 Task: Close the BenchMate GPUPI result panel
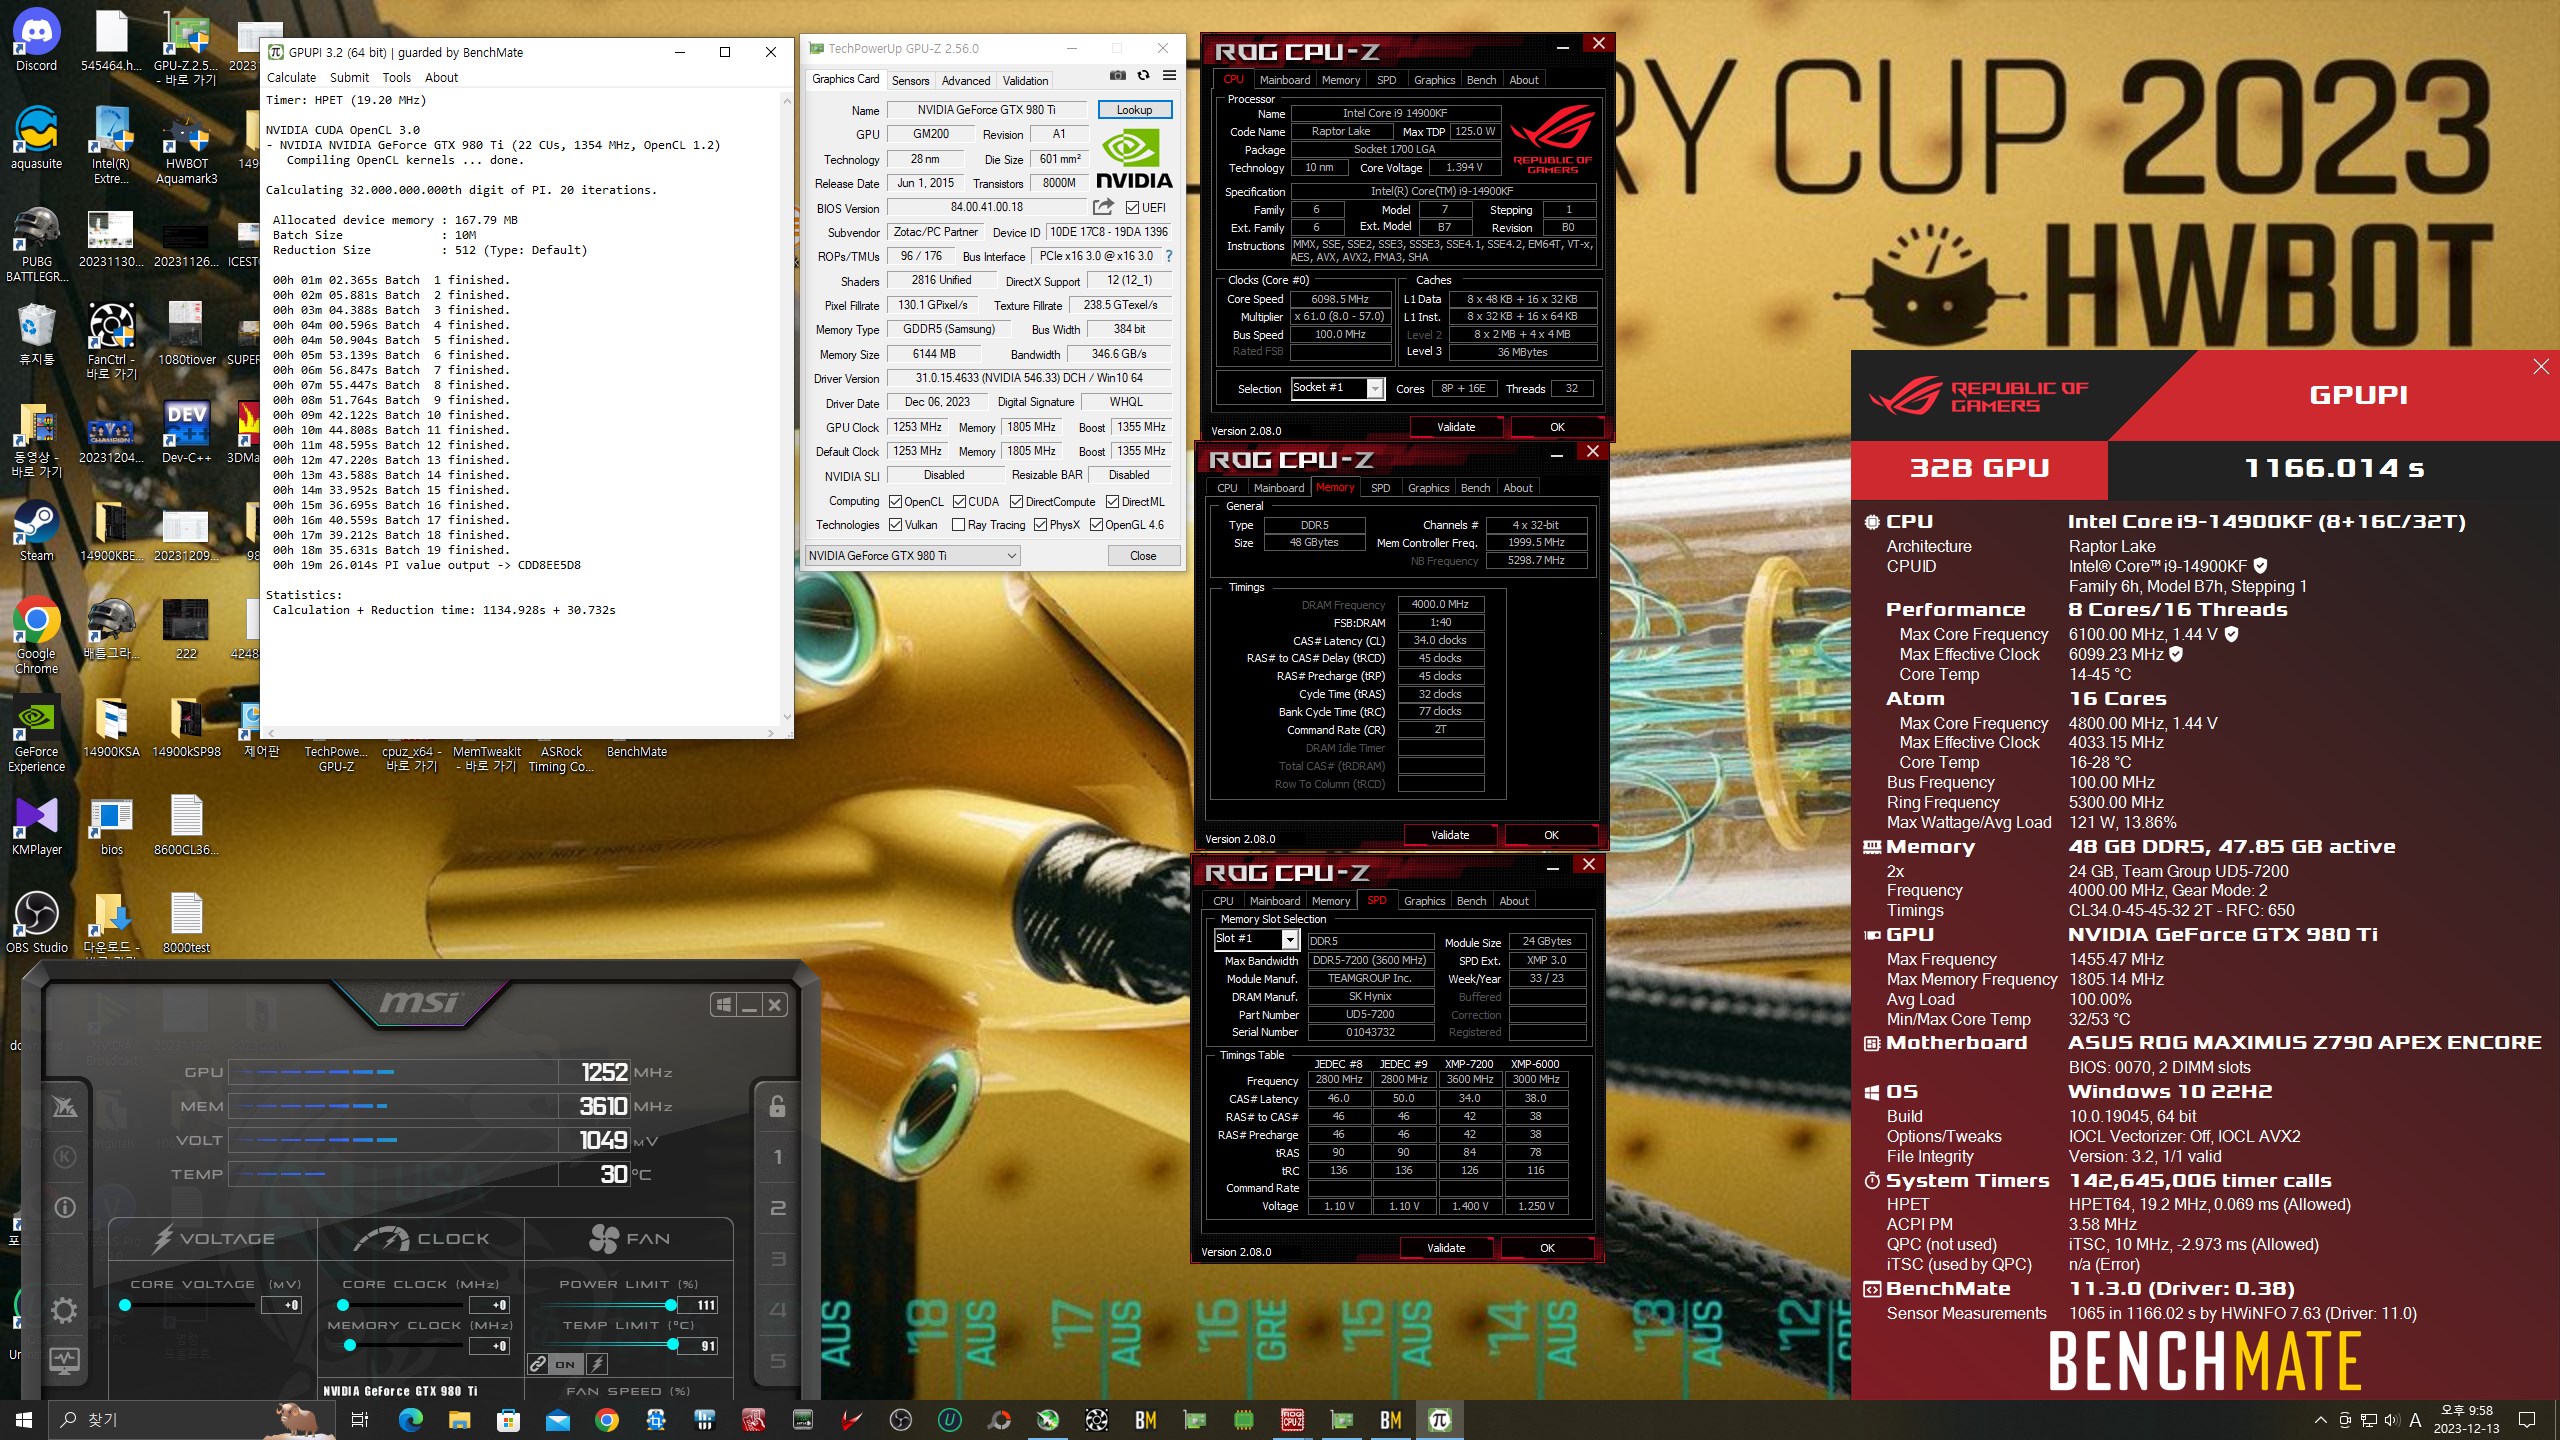tap(2541, 367)
